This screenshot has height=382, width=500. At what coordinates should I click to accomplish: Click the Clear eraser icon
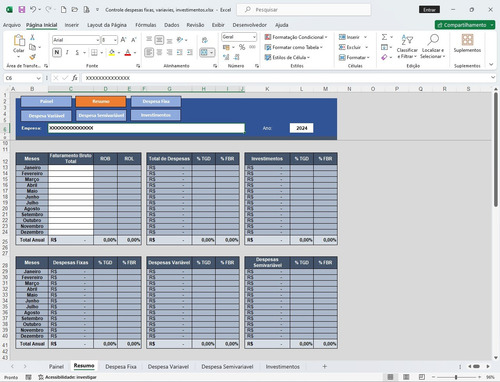[384, 57]
